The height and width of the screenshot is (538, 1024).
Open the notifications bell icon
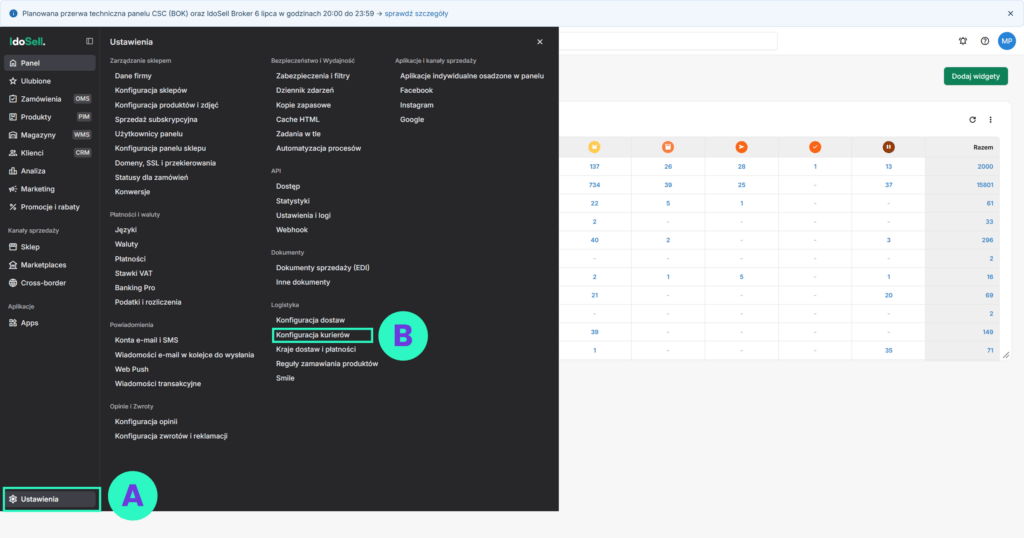963,41
